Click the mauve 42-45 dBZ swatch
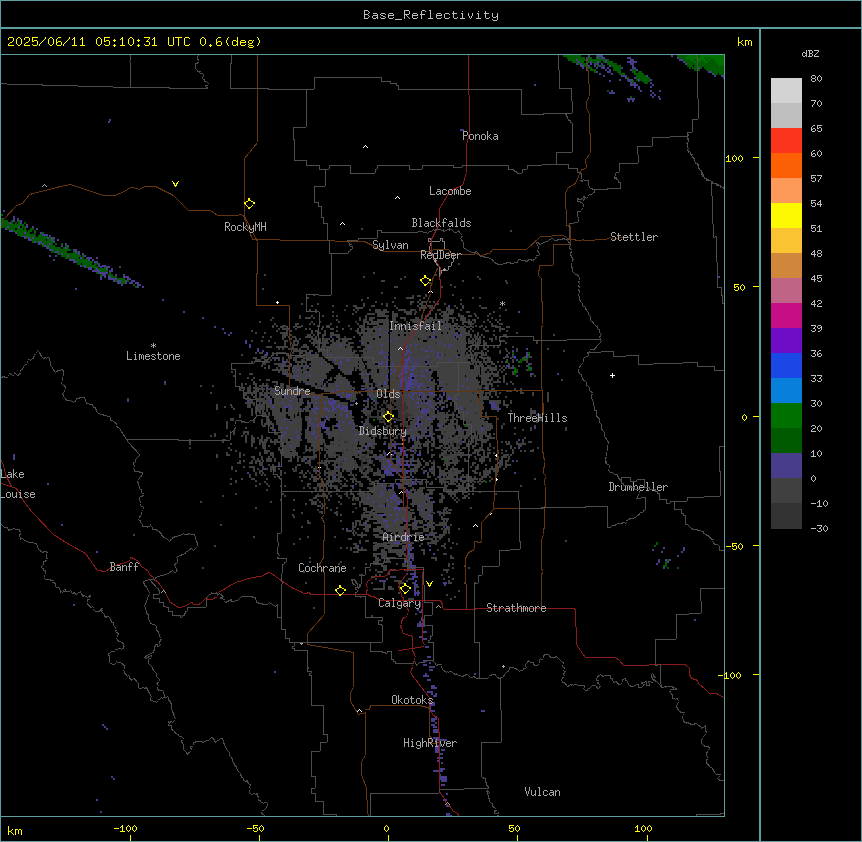 coord(786,291)
